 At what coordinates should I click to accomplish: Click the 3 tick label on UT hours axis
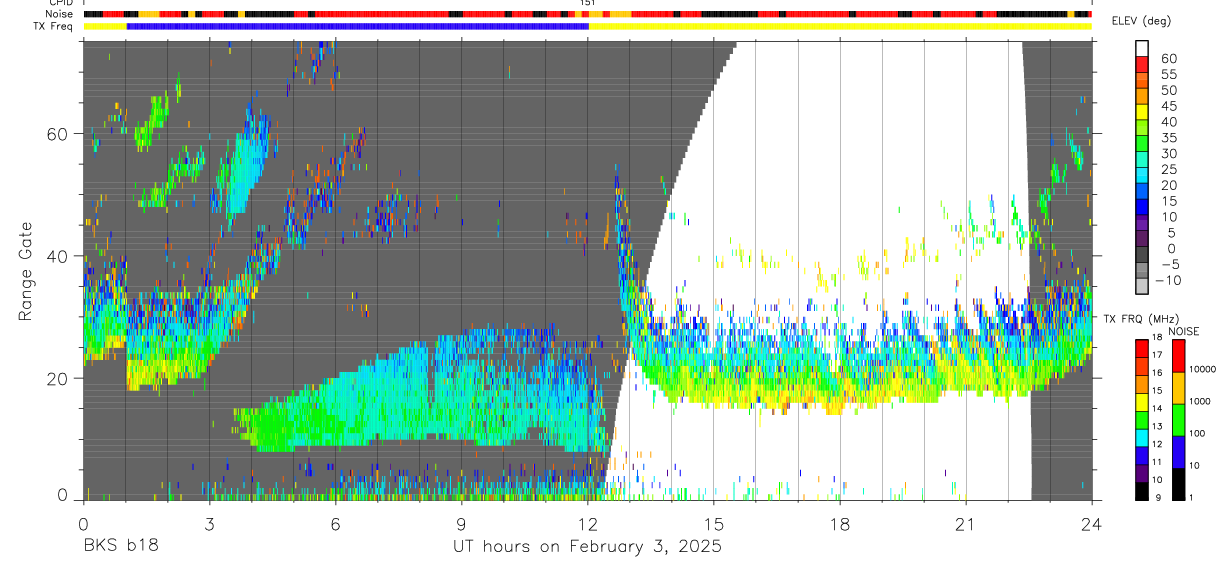[x=209, y=524]
